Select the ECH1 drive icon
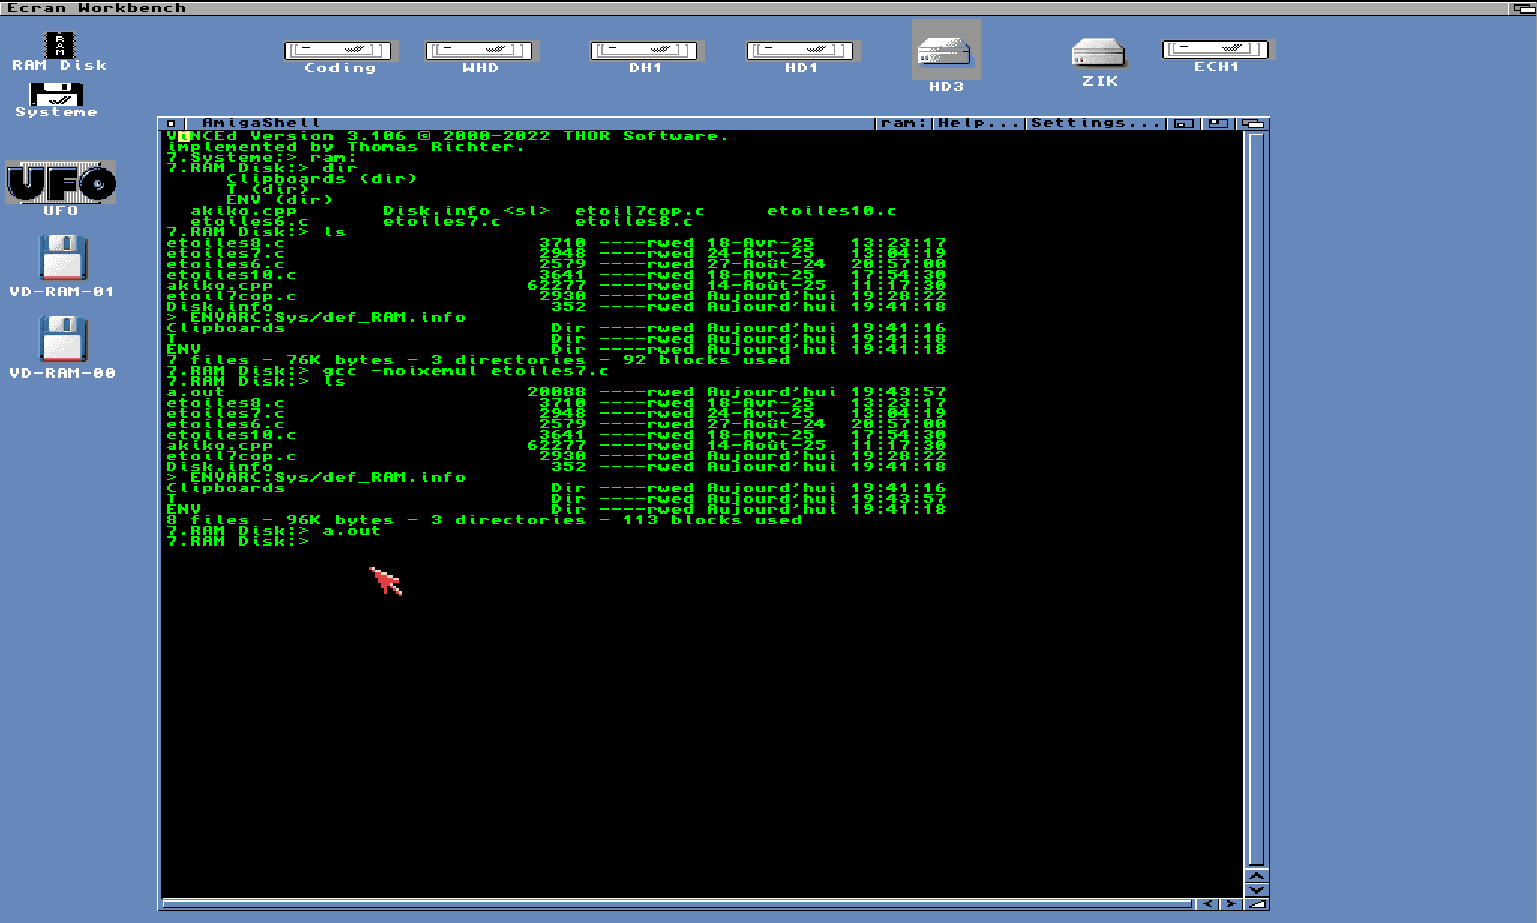This screenshot has width=1537, height=923. [x=1216, y=56]
